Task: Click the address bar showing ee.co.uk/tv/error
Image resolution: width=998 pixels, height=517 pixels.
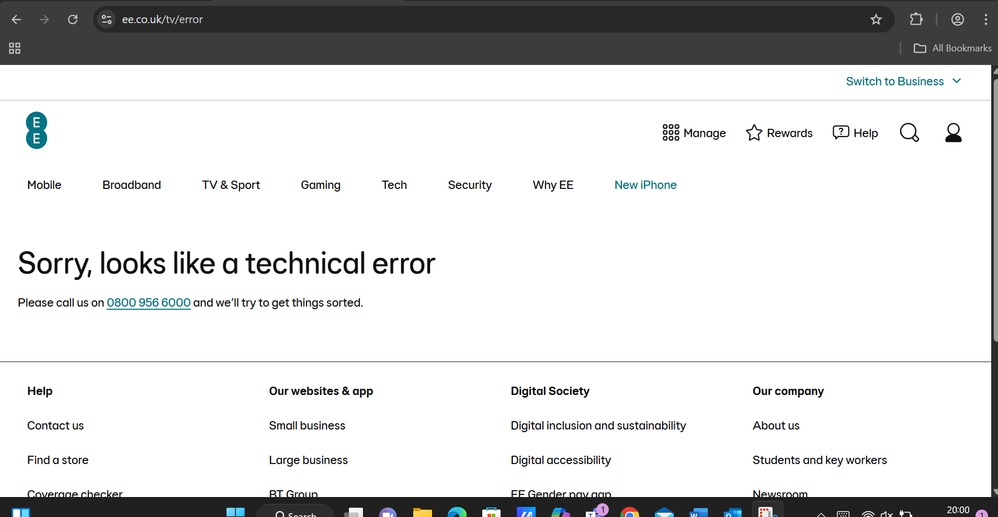Action: tap(480, 19)
